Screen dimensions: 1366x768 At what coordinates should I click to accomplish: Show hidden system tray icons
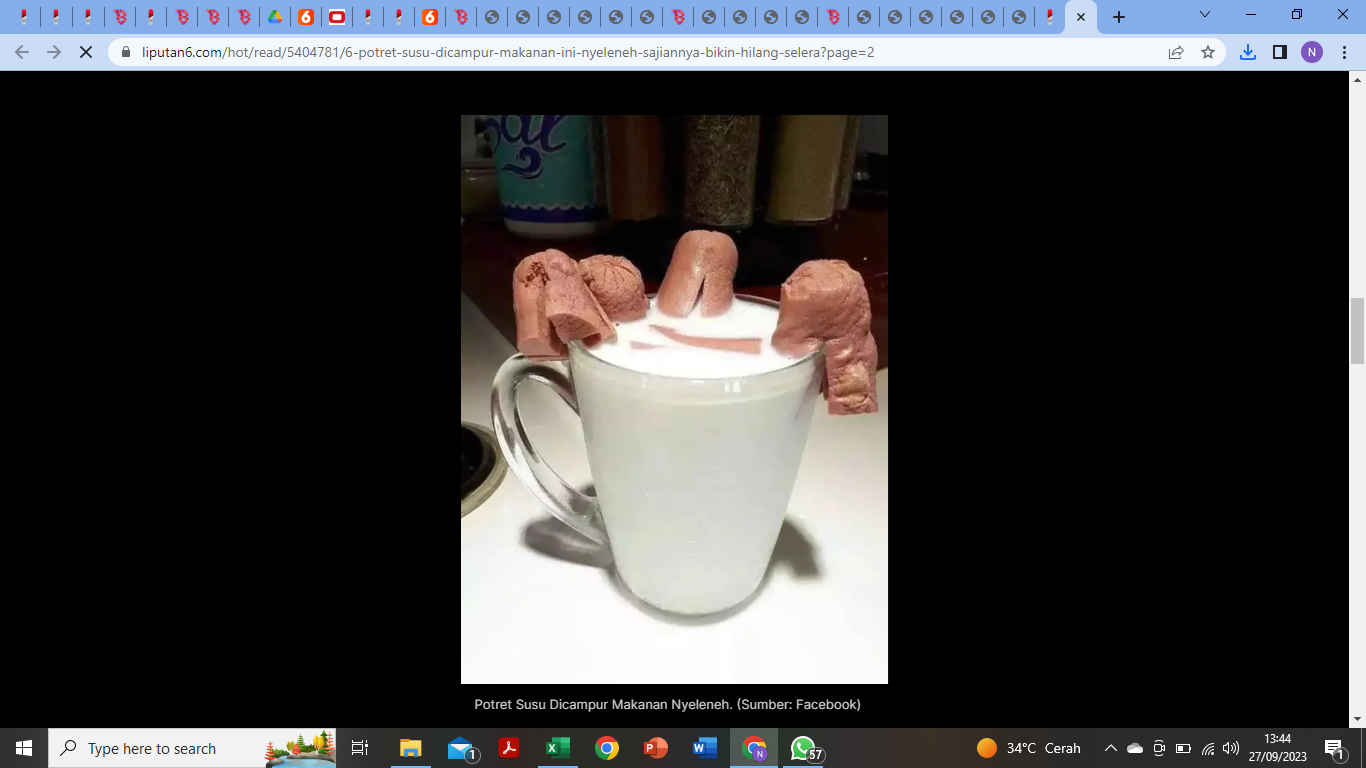(1110, 748)
